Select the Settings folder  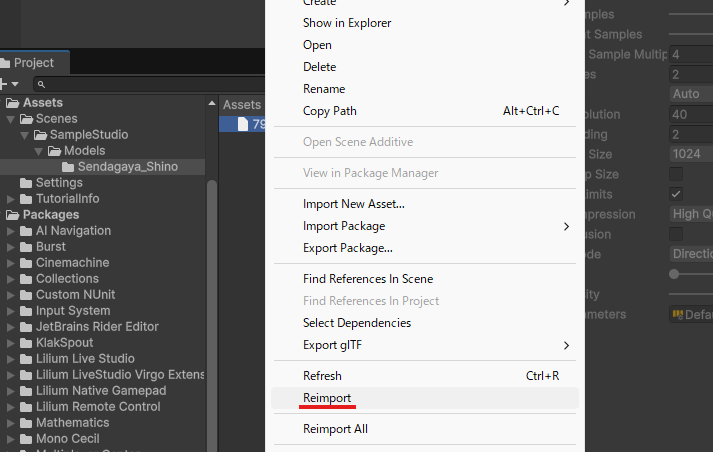(59, 183)
